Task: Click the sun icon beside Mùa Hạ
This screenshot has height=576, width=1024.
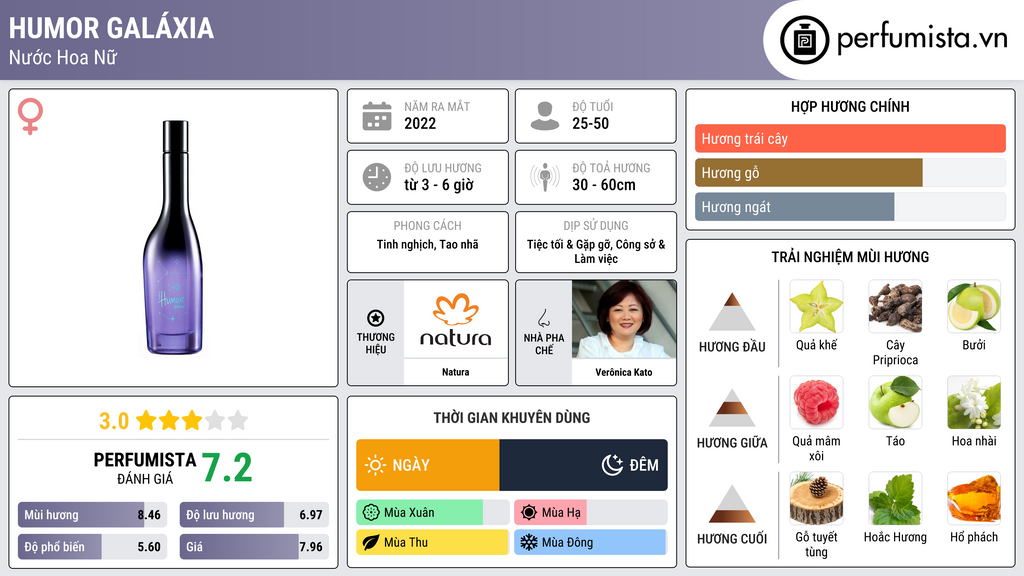Action: [529, 513]
